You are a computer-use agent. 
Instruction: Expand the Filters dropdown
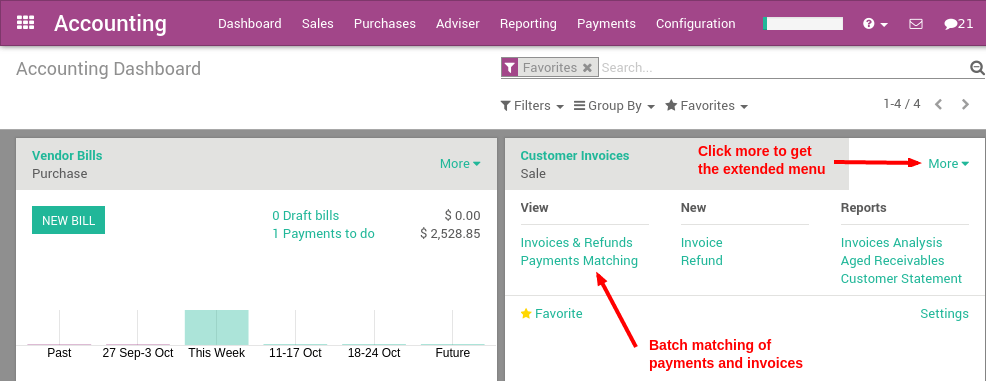tap(532, 106)
